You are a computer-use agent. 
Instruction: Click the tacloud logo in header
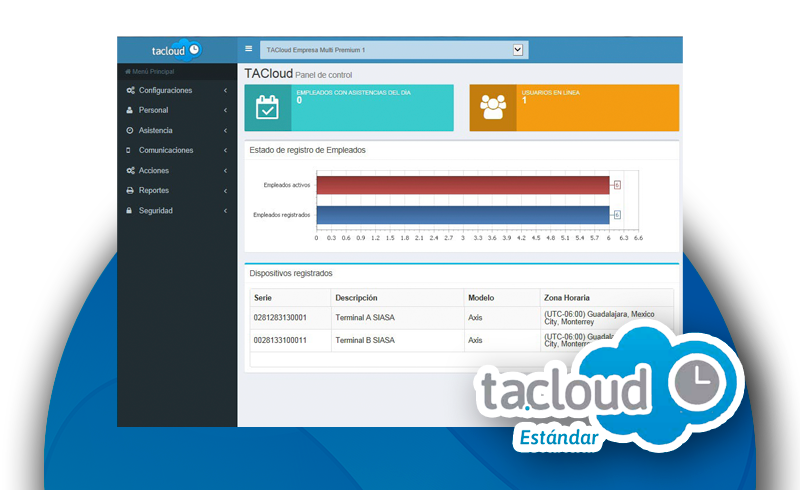177,50
